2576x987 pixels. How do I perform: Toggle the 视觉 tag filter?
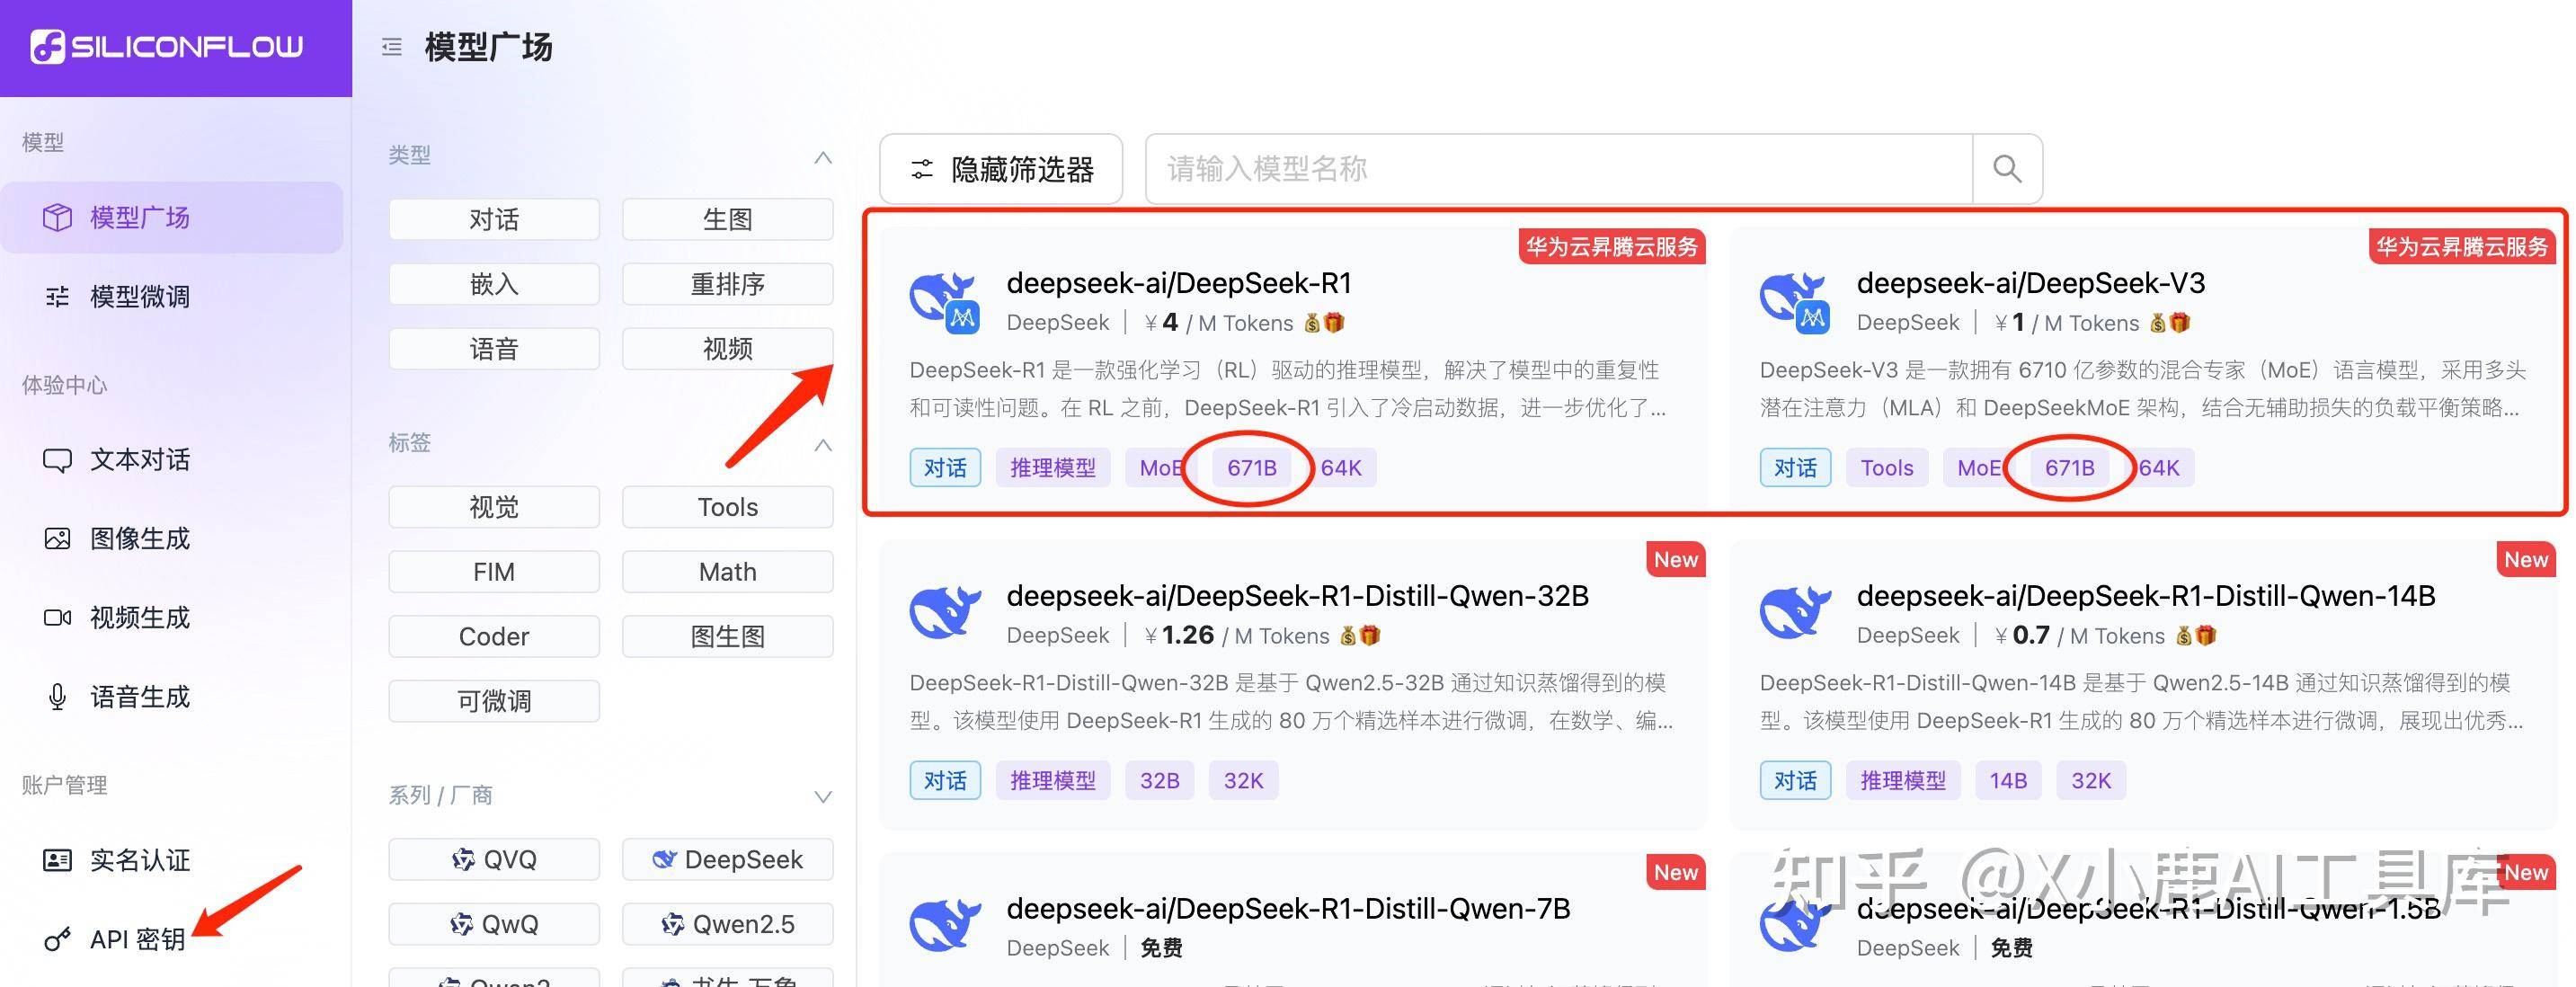494,507
